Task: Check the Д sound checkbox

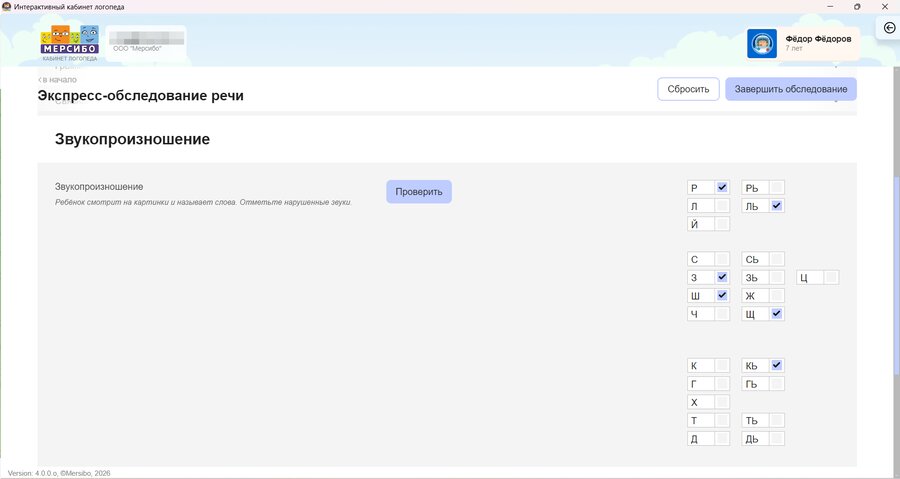Action: pyautogui.click(x=722, y=438)
